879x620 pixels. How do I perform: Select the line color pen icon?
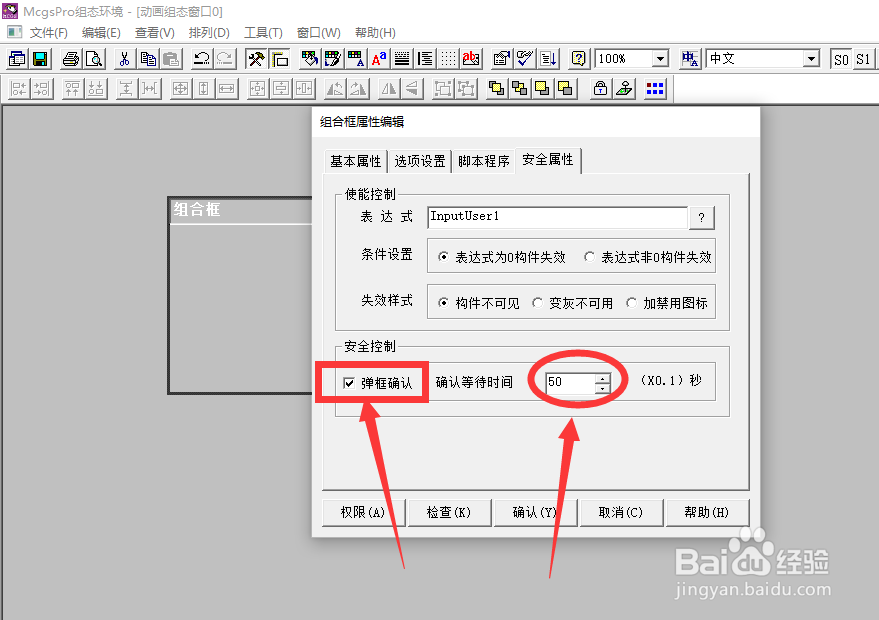(332, 59)
